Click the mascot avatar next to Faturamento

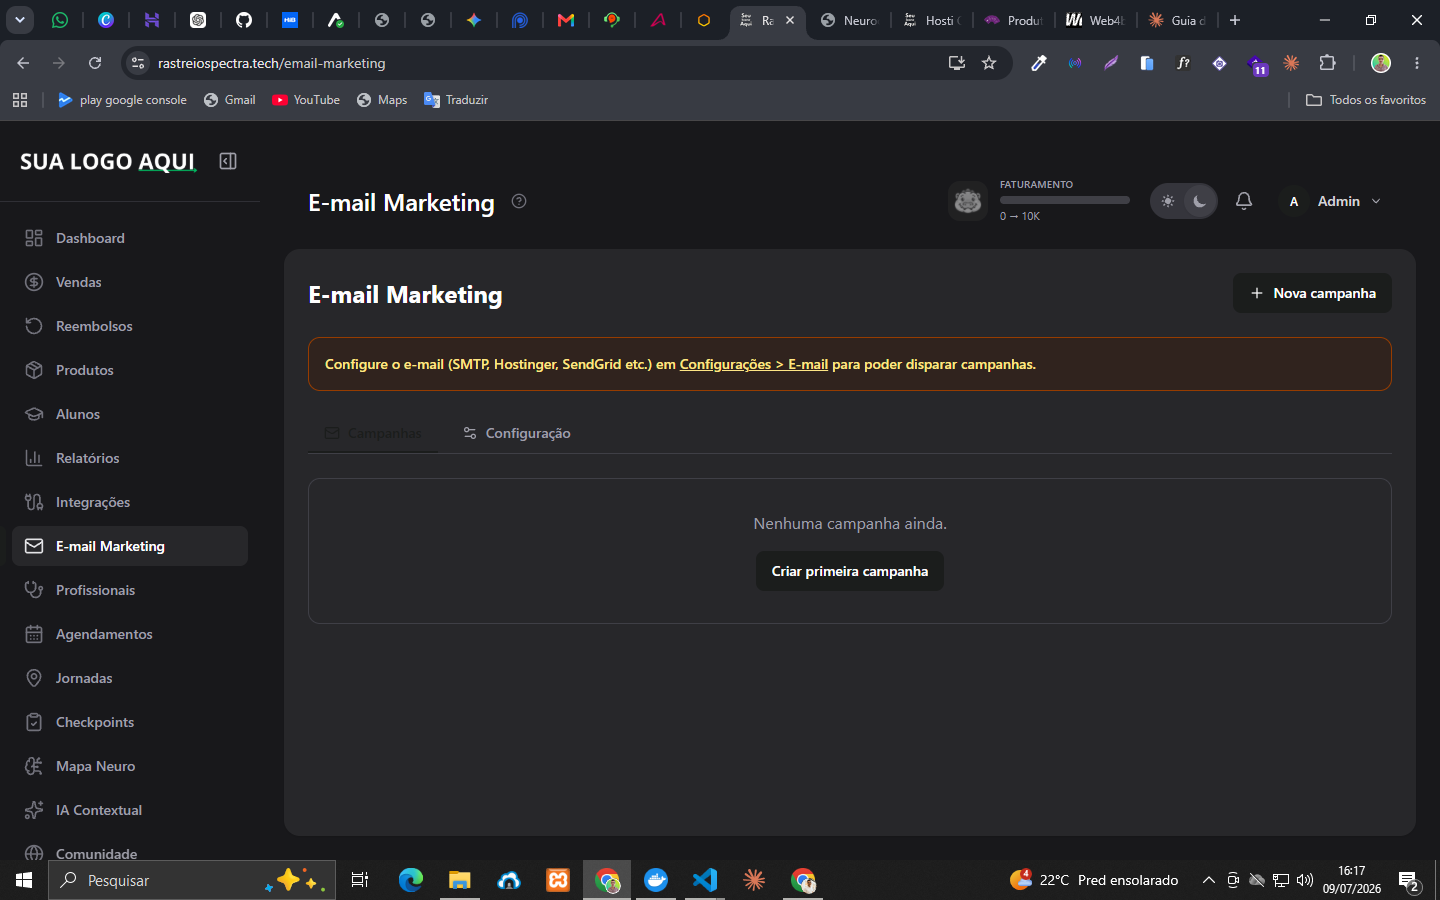pyautogui.click(x=968, y=201)
